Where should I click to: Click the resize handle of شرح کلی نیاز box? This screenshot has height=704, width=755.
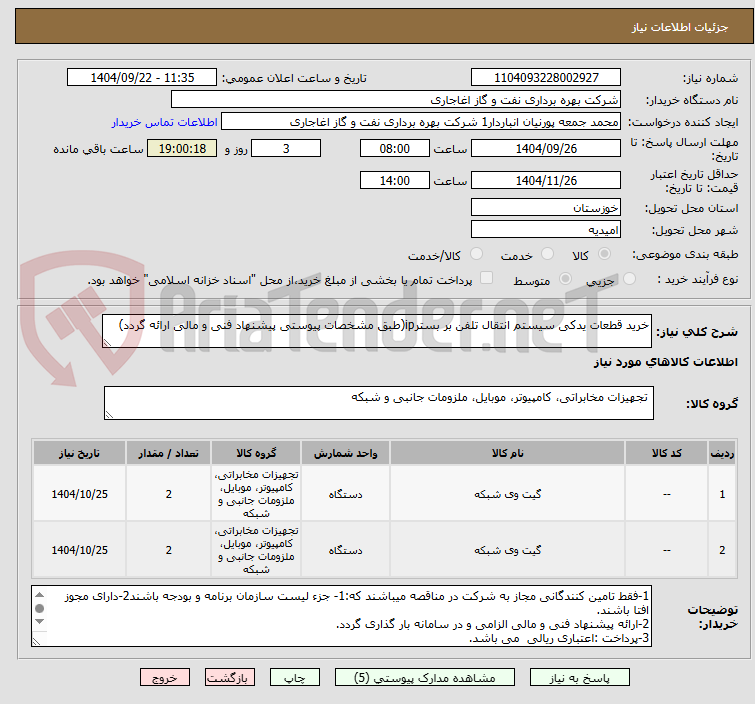click(107, 342)
